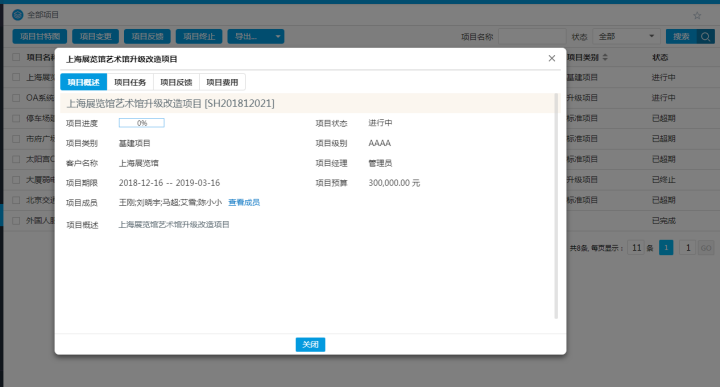Open the 状态 全部 dropdown
This screenshot has height=388, width=720.
(x=626, y=36)
